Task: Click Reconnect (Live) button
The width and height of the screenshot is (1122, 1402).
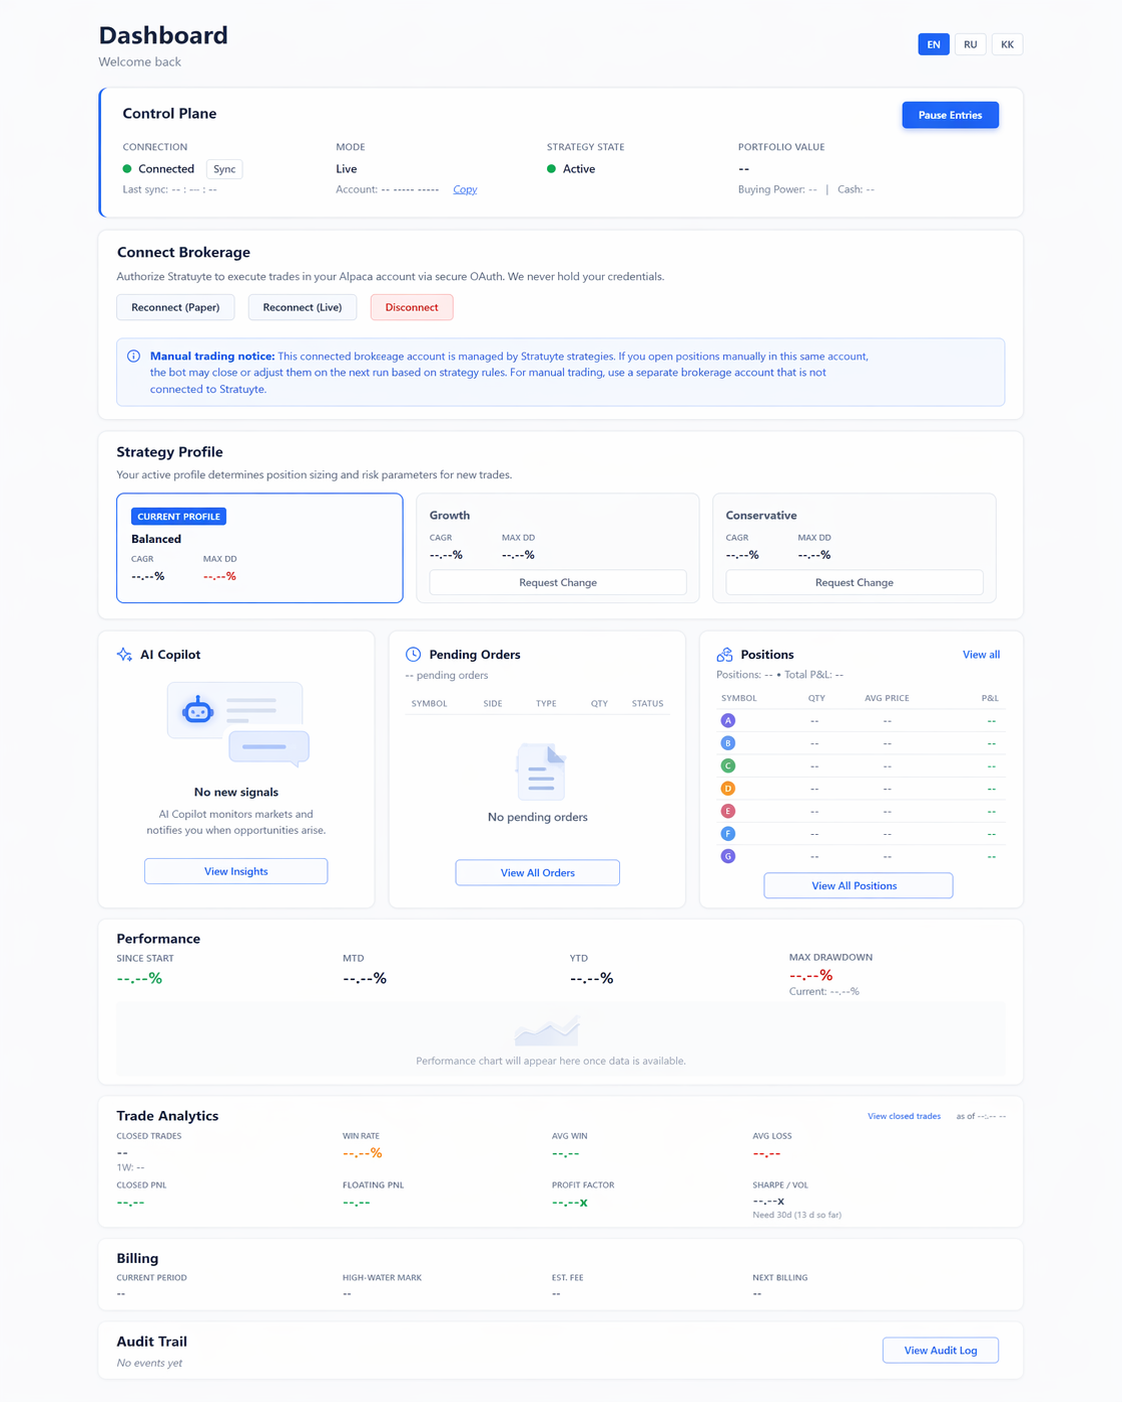Action: (302, 307)
